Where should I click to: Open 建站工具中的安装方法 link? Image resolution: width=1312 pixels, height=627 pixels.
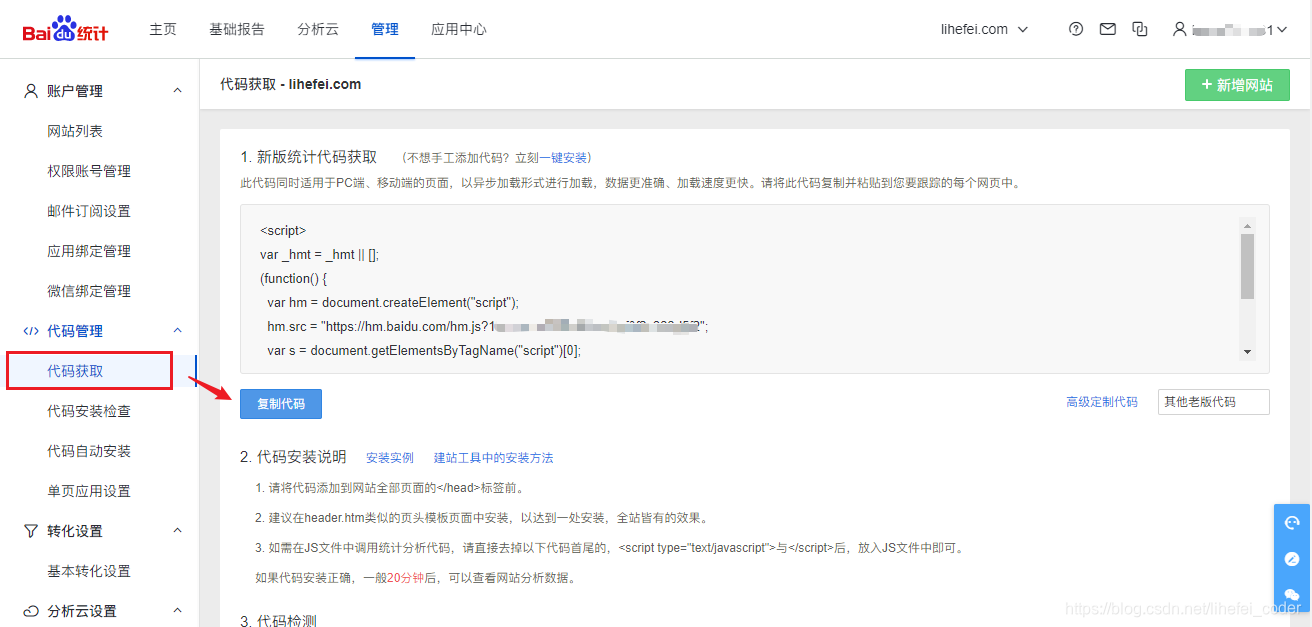[x=493, y=458]
